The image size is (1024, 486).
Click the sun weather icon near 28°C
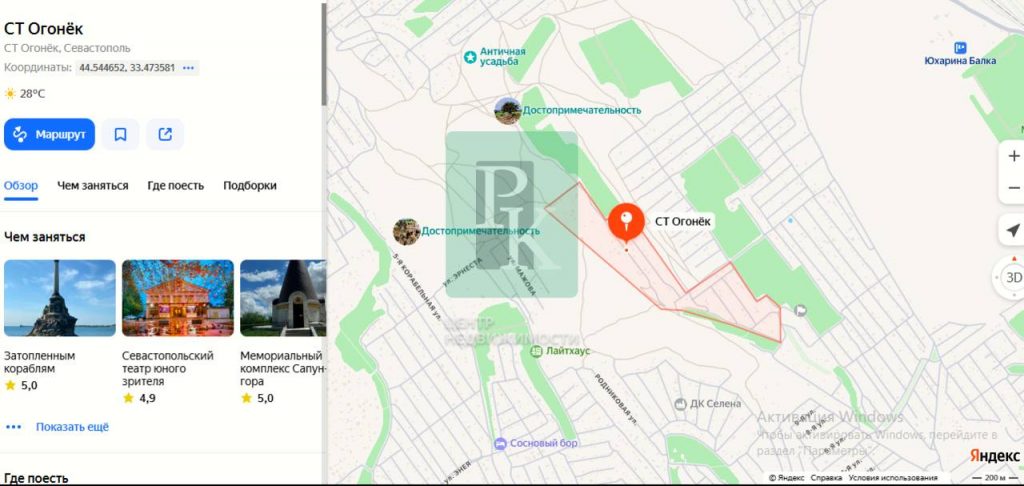tap(10, 93)
